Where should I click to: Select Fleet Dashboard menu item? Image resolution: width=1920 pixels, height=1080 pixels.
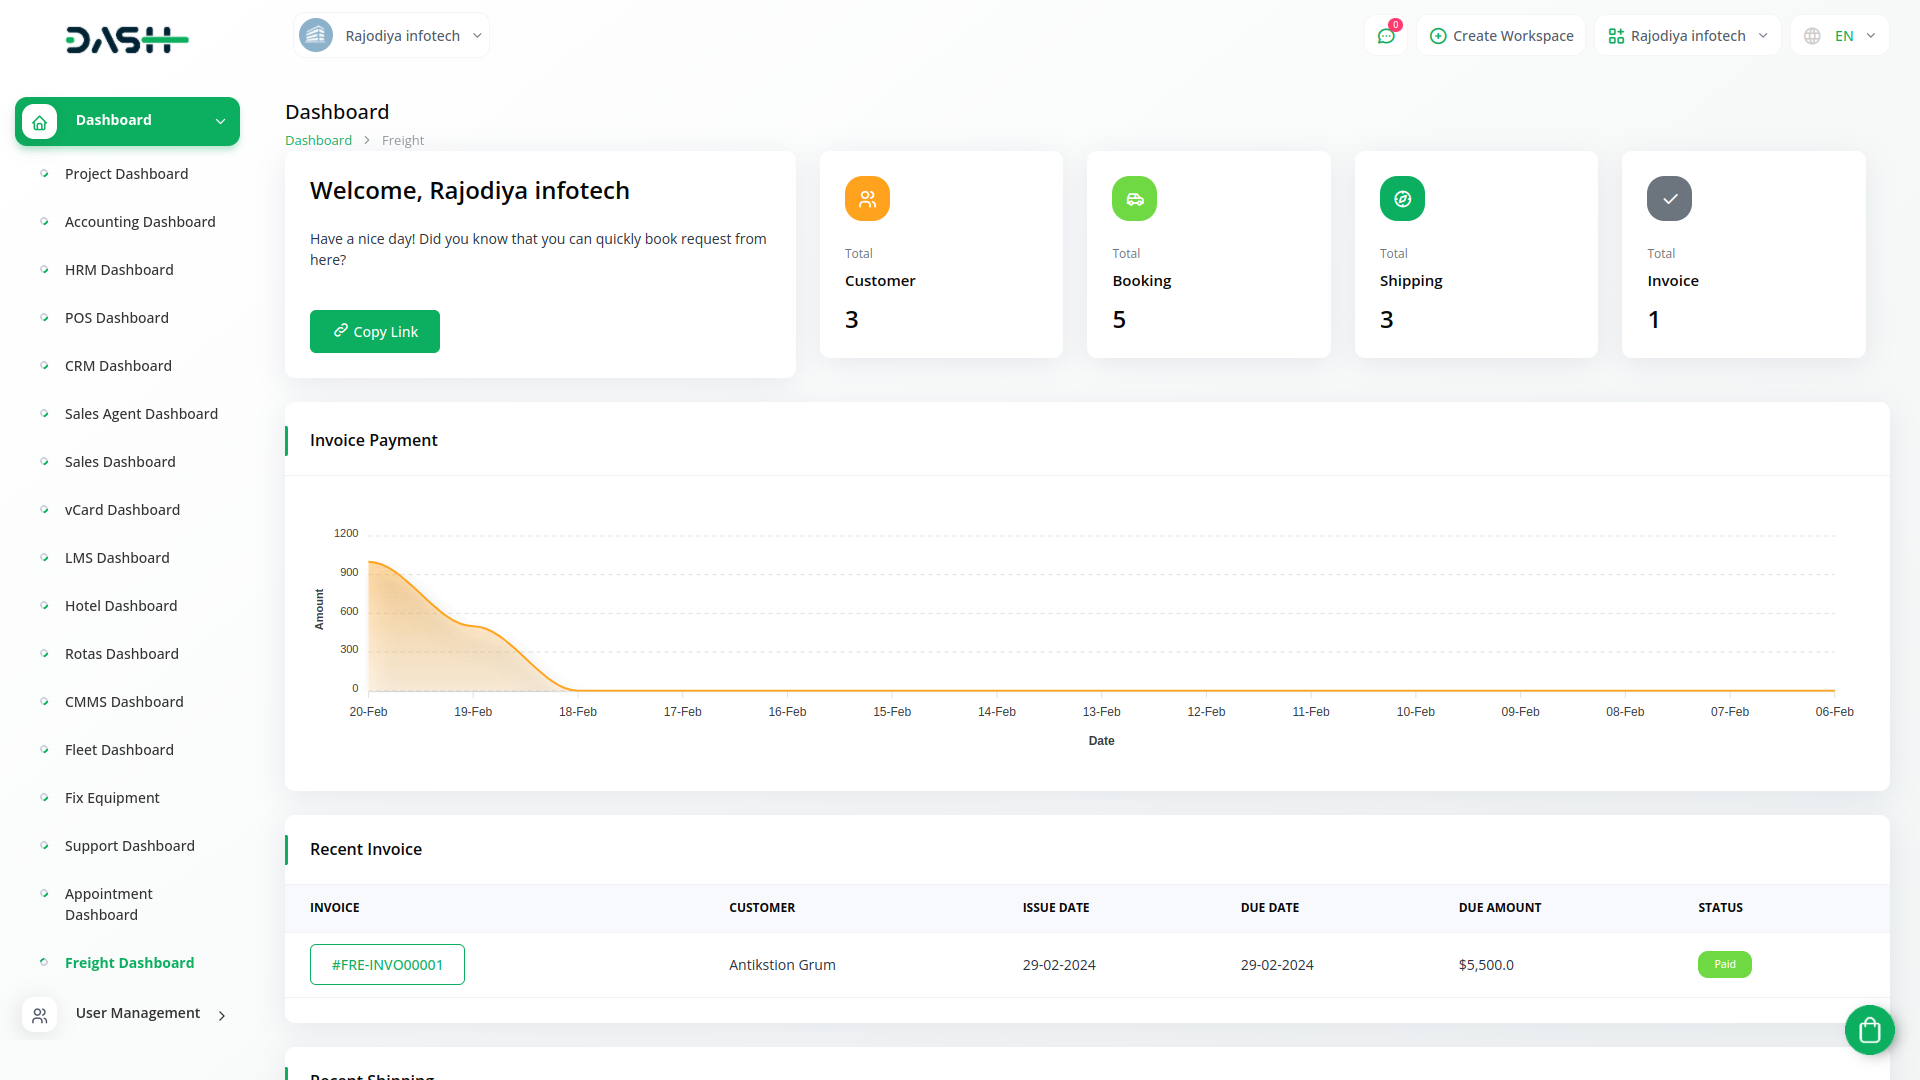point(119,750)
